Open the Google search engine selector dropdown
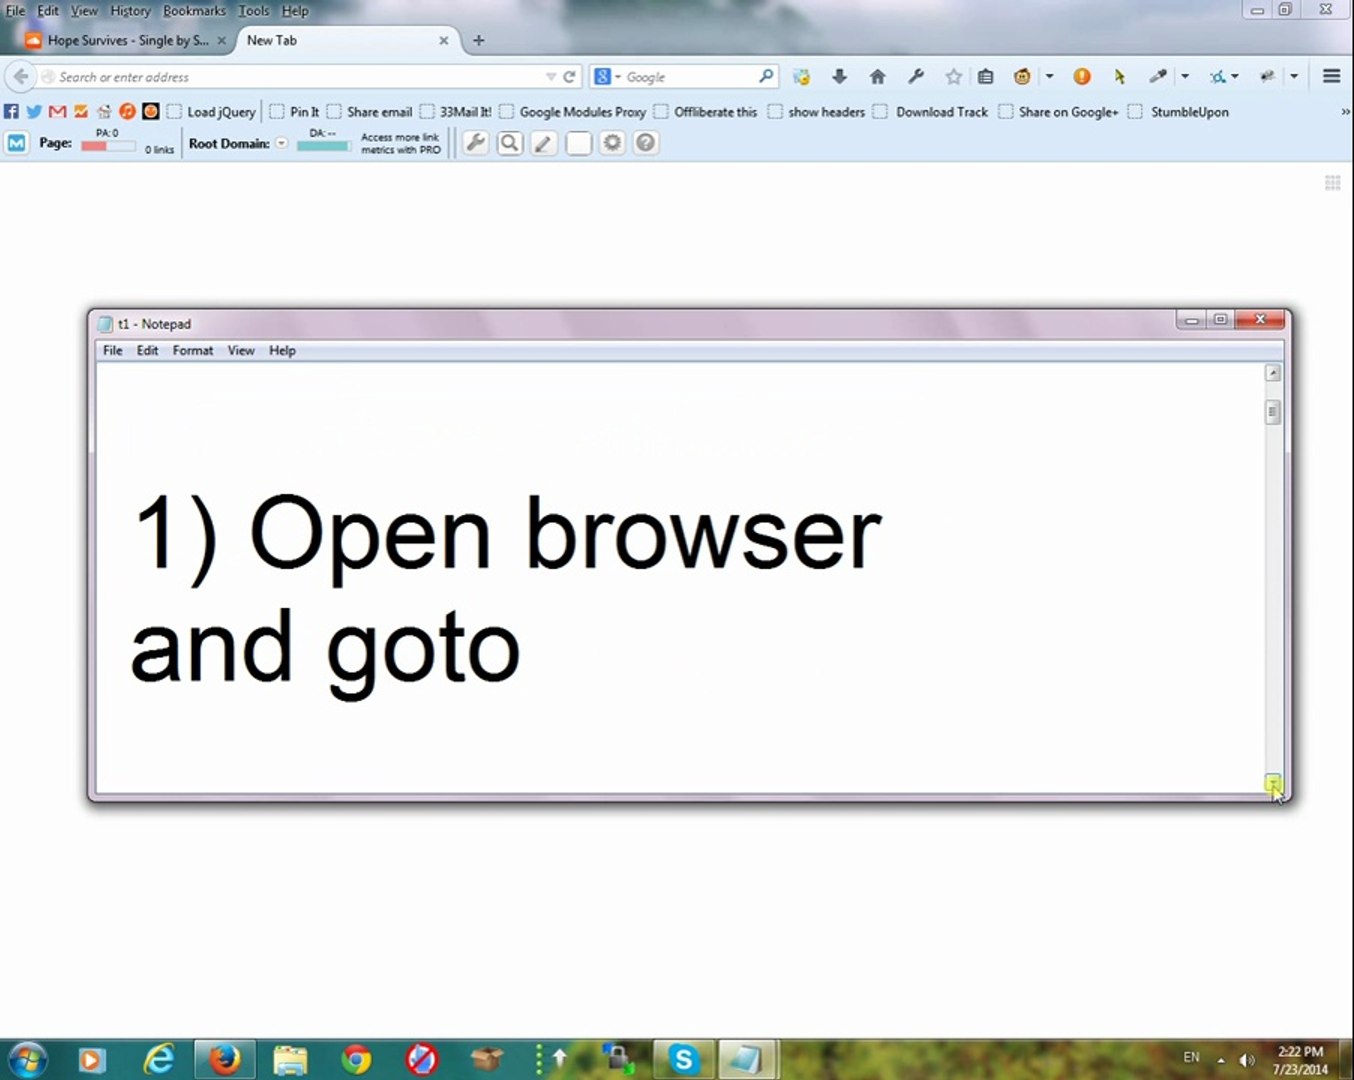The image size is (1354, 1080). (608, 77)
